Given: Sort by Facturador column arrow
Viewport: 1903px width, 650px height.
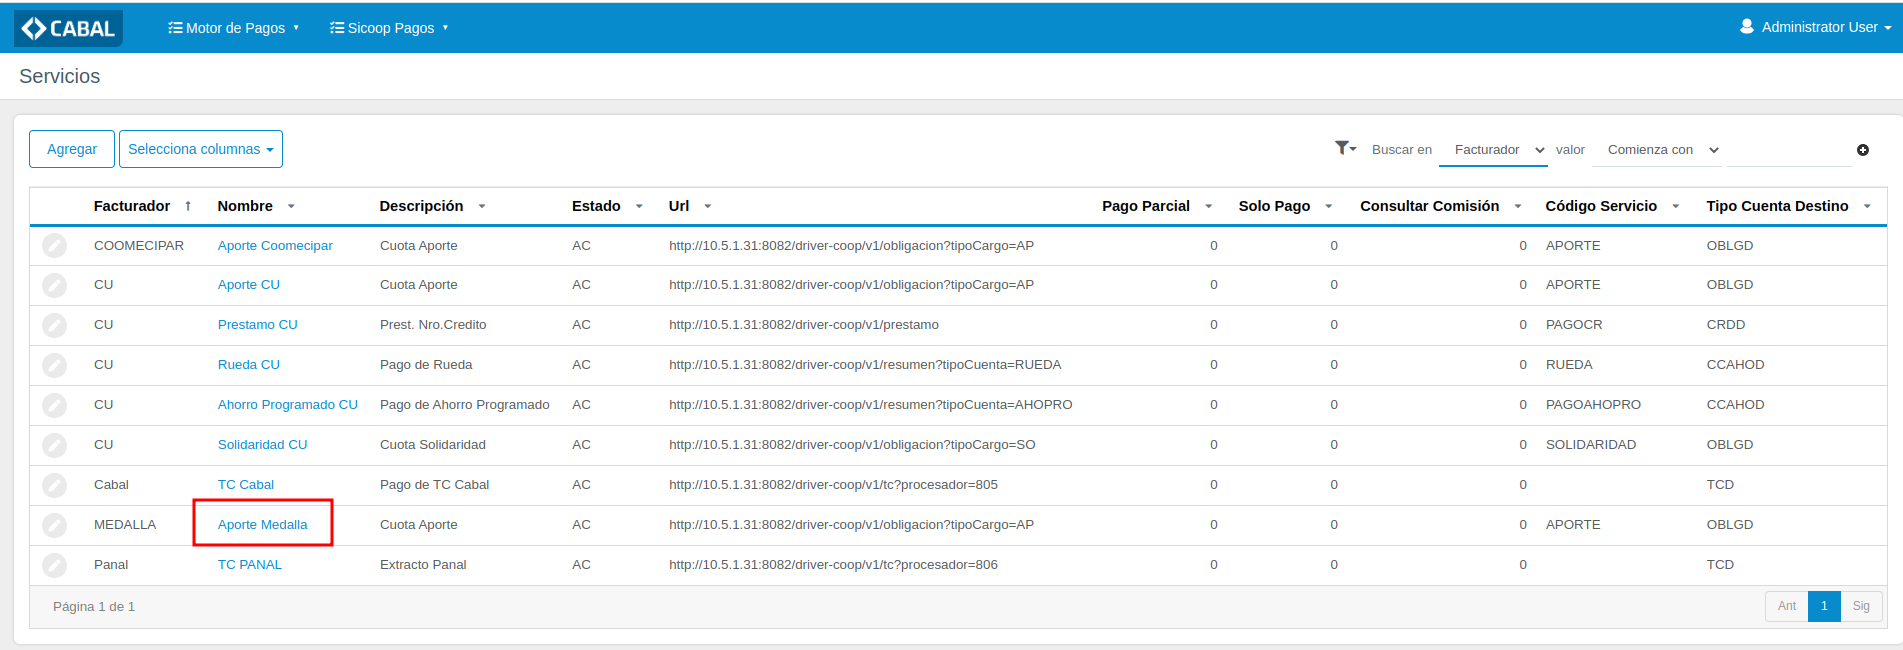Looking at the screenshot, I should 188,206.
